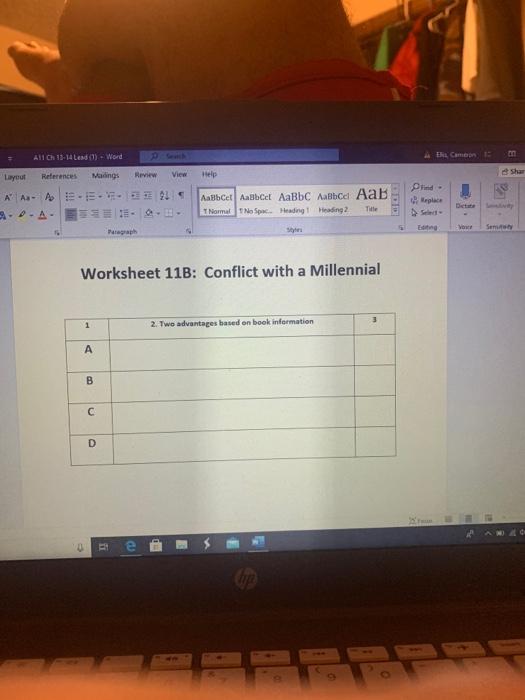Open the Layout tab
Image resolution: width=525 pixels, height=700 pixels.
pyautogui.click(x=15, y=177)
